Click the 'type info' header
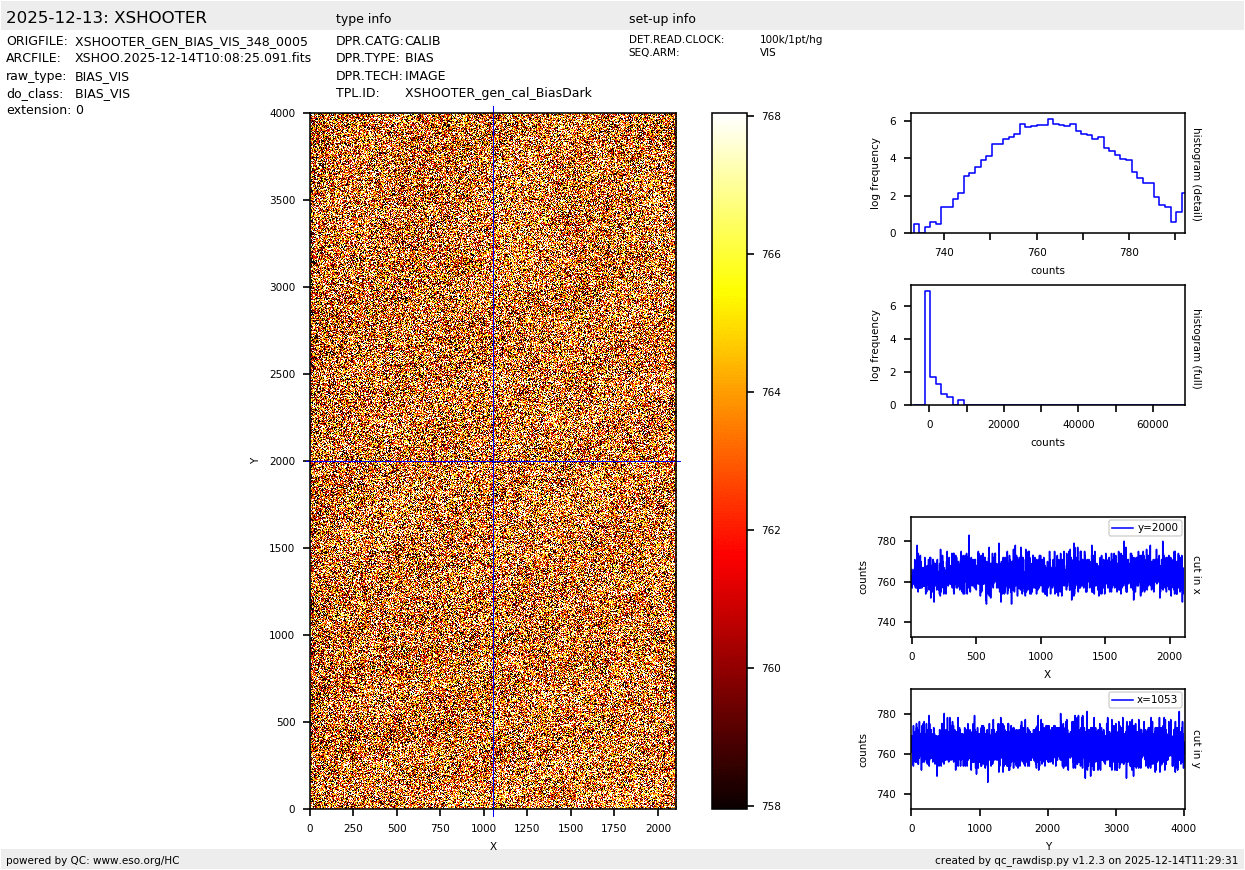This screenshot has width=1245, height=870. click(363, 19)
